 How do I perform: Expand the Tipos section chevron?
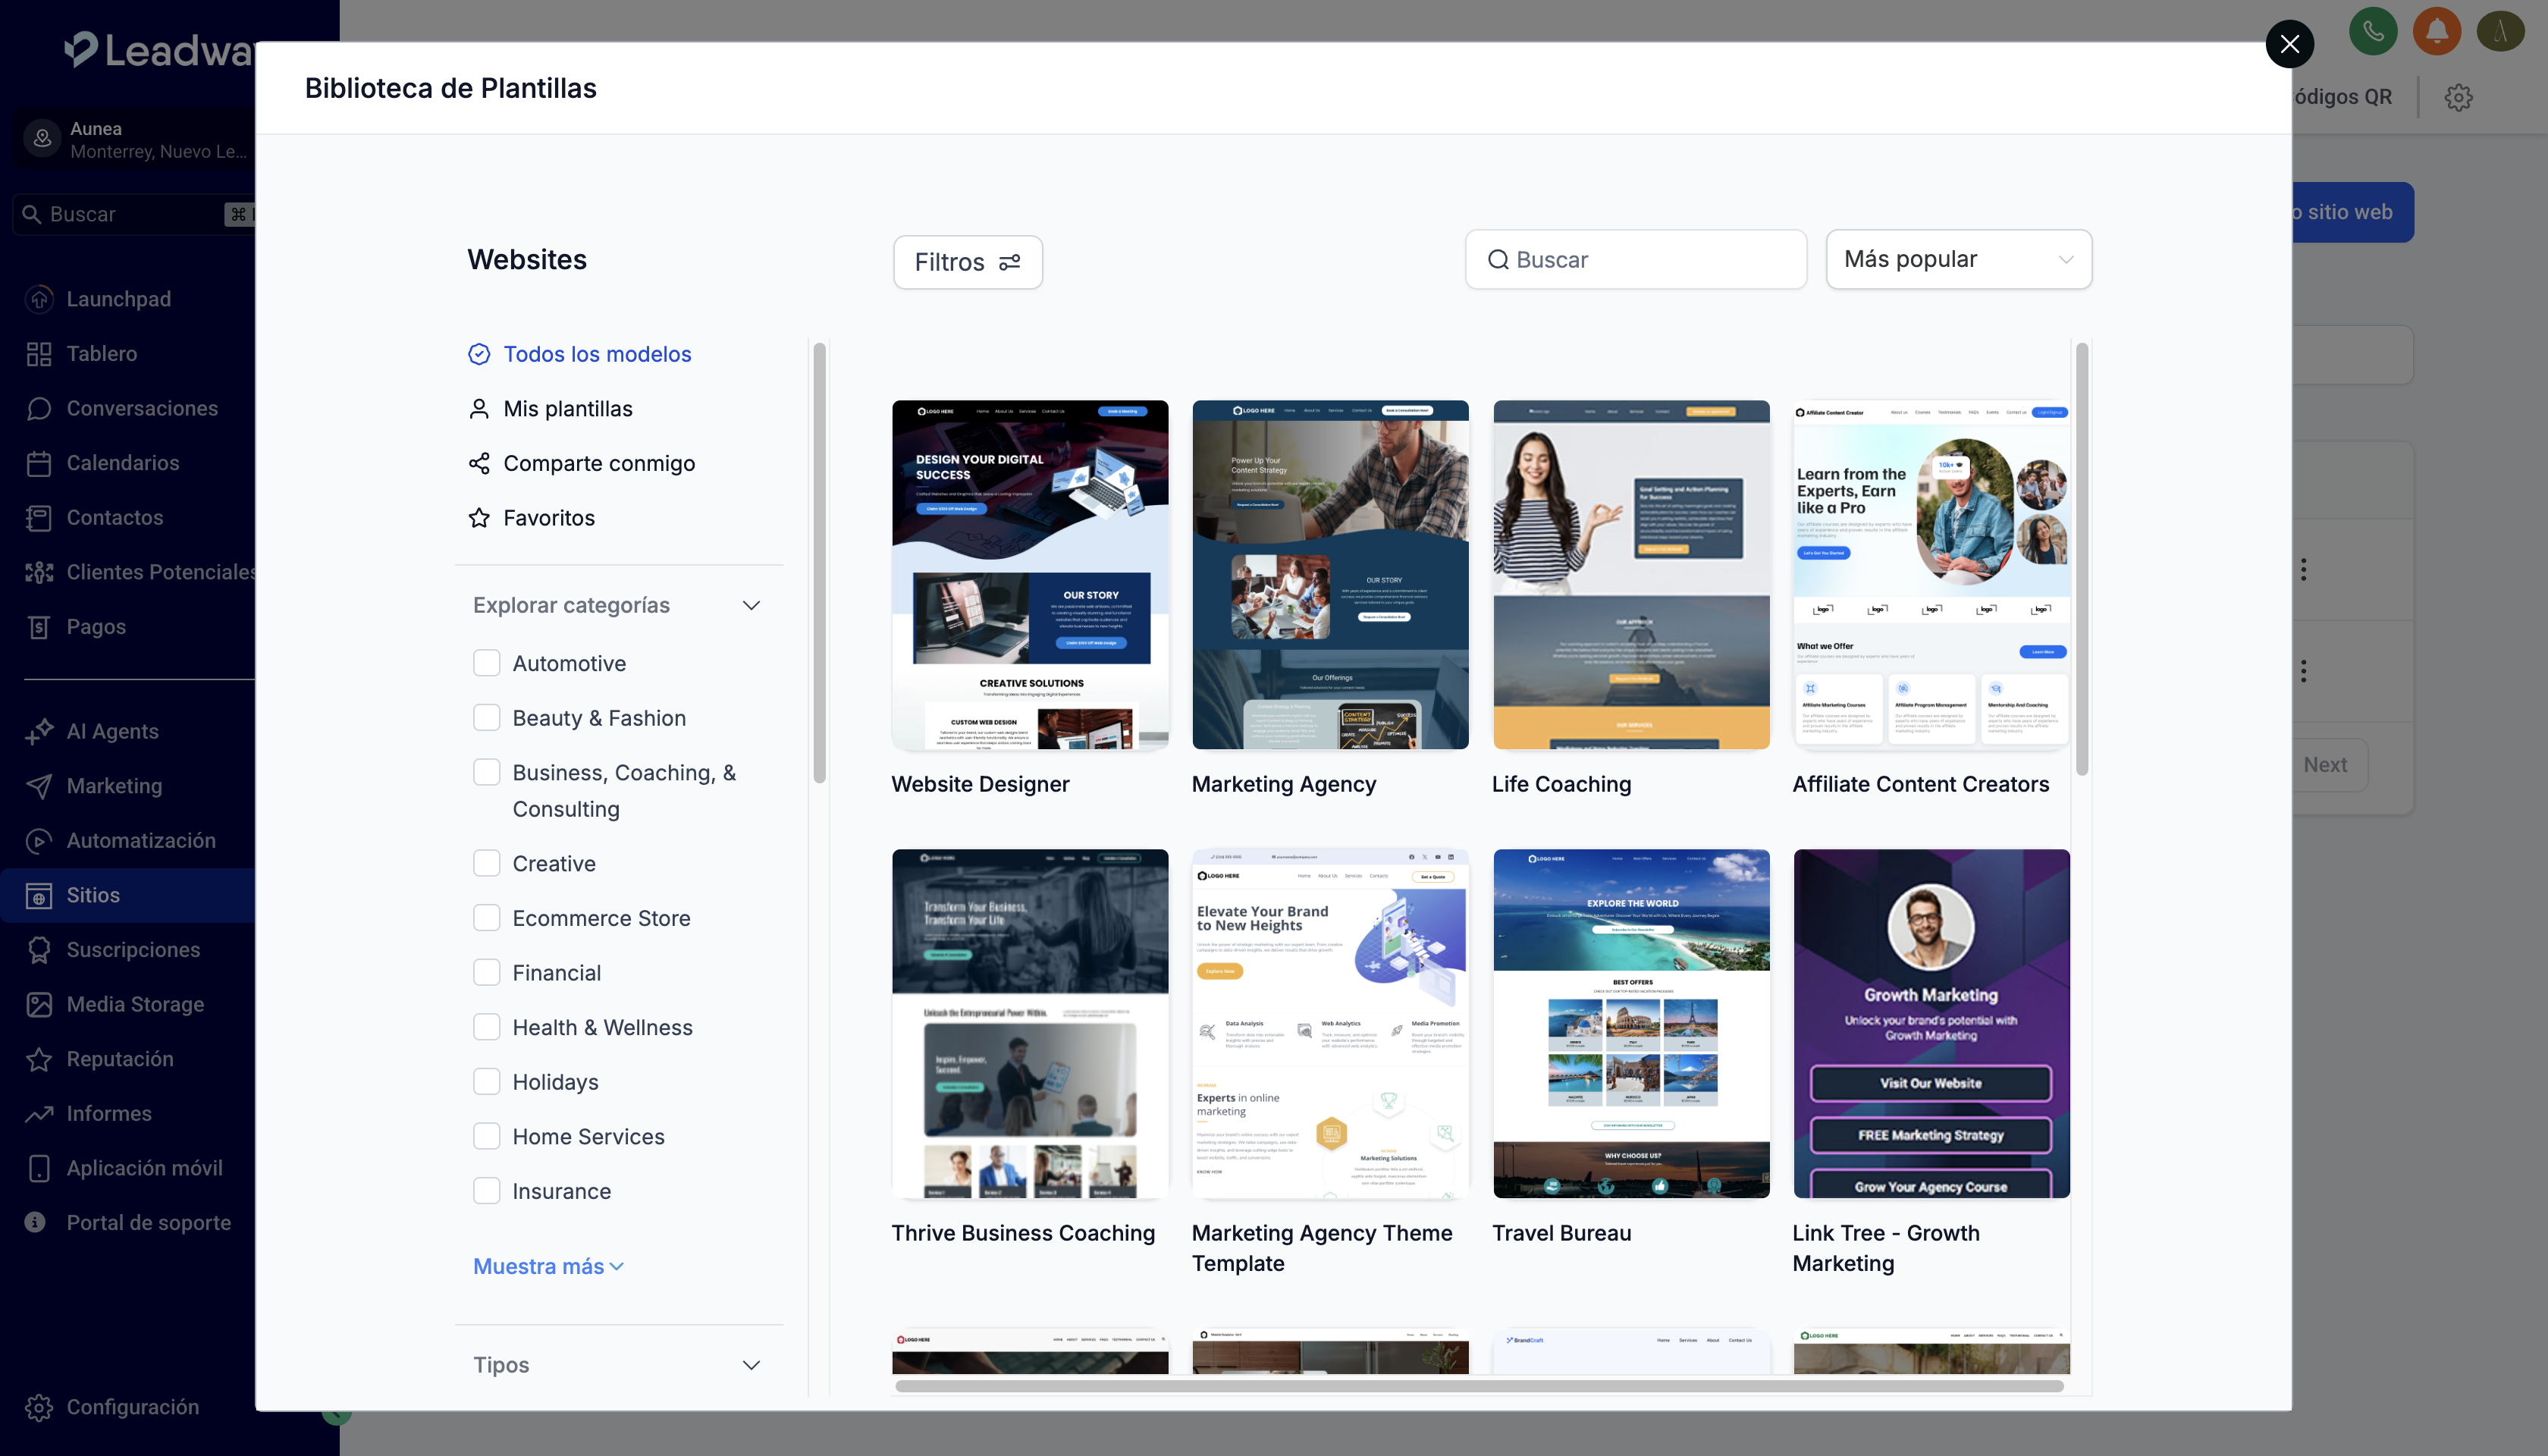click(x=751, y=1365)
